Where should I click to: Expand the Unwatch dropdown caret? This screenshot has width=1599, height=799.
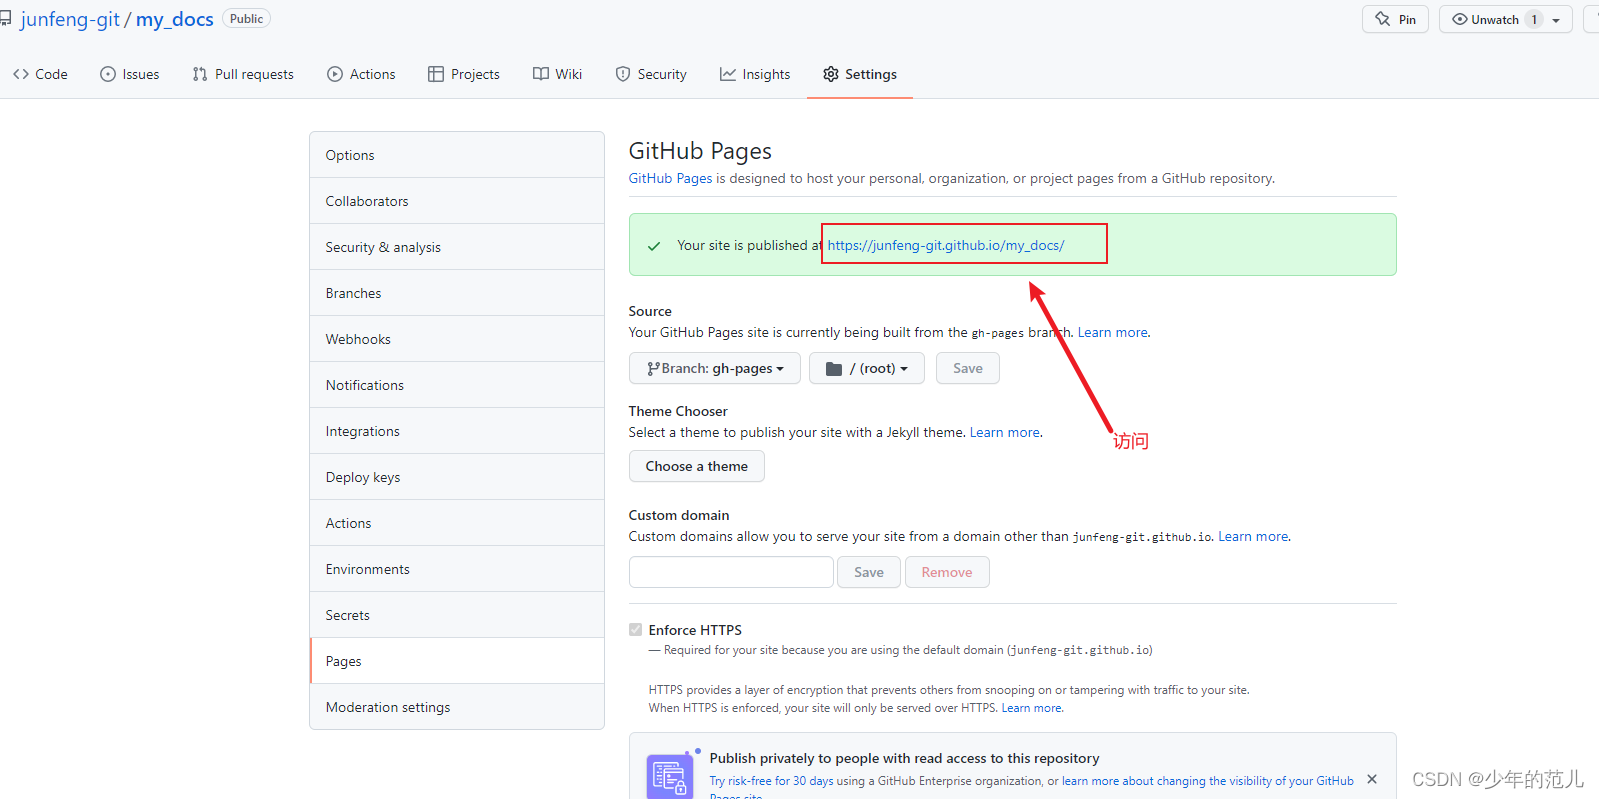click(1556, 20)
